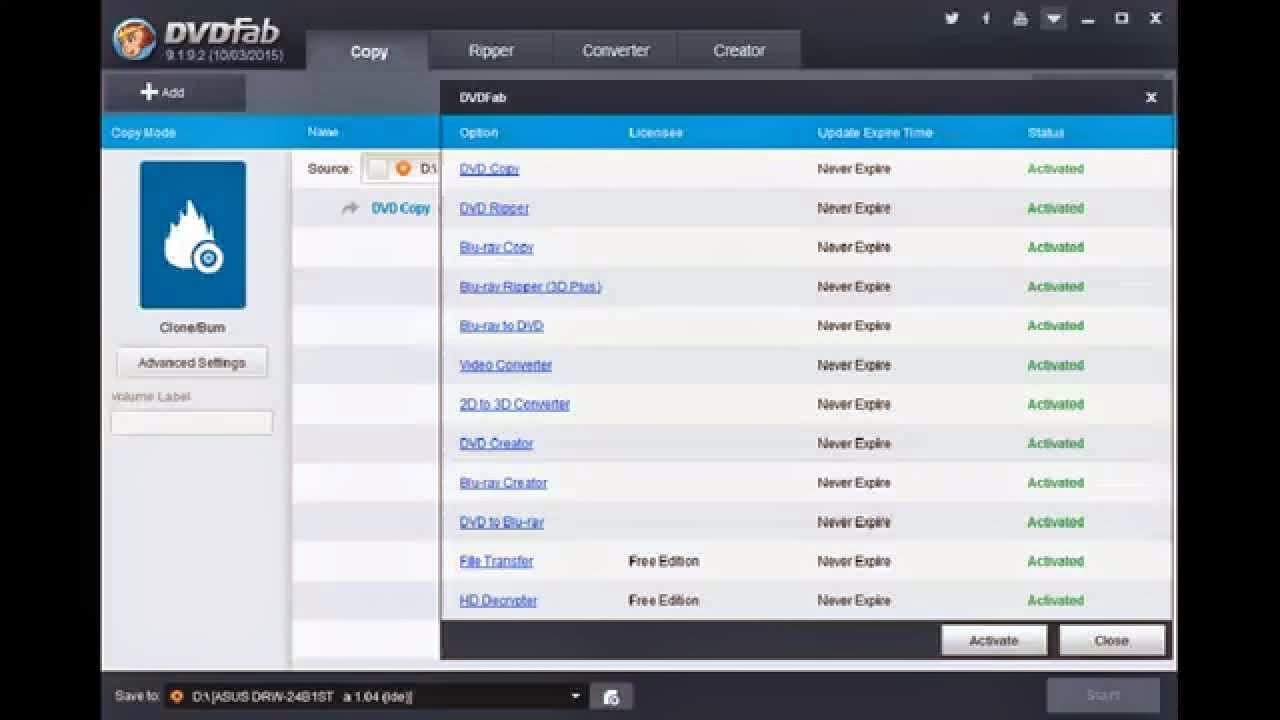Image resolution: width=1280 pixels, height=720 pixels.
Task: Click Activated status in DVD Copy row
Action: coord(1055,169)
